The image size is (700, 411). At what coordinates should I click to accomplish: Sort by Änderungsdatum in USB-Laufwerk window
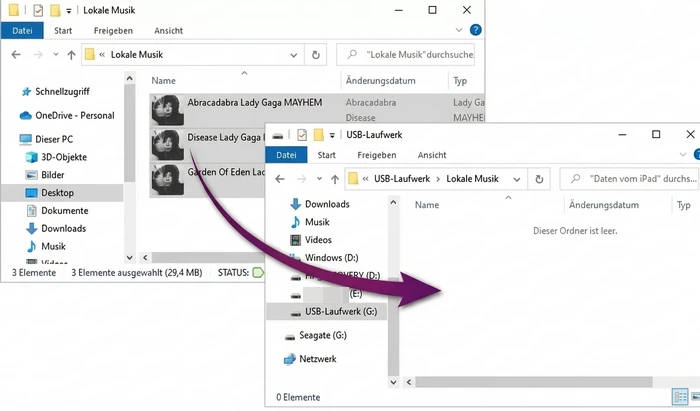coord(604,205)
